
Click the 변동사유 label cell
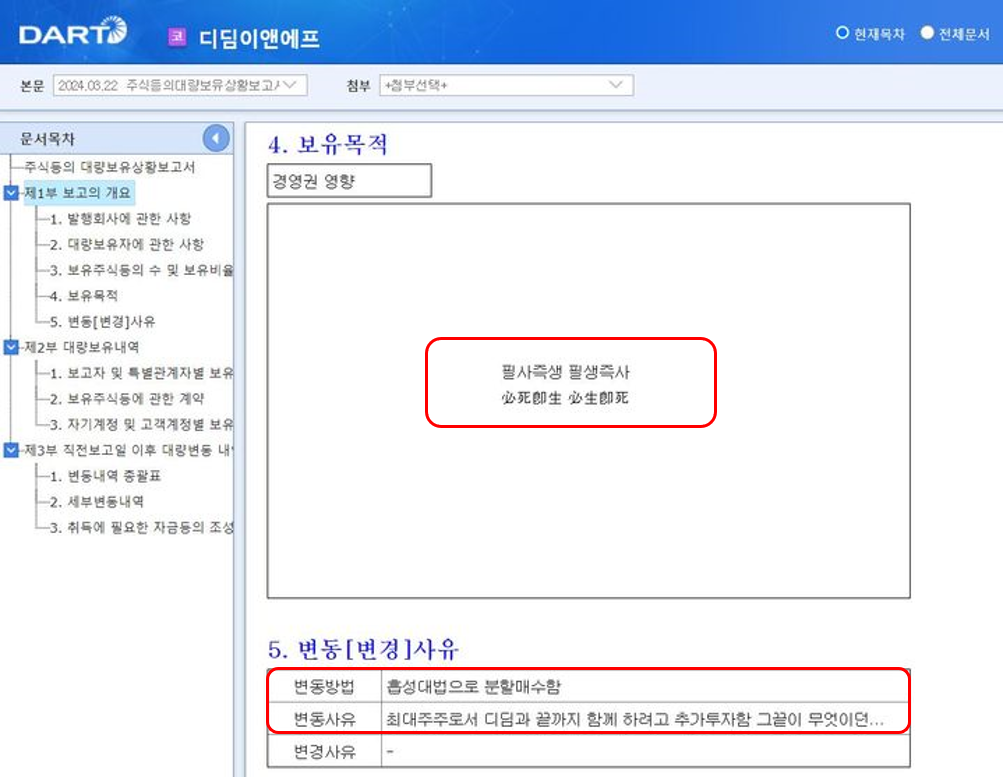pos(324,719)
